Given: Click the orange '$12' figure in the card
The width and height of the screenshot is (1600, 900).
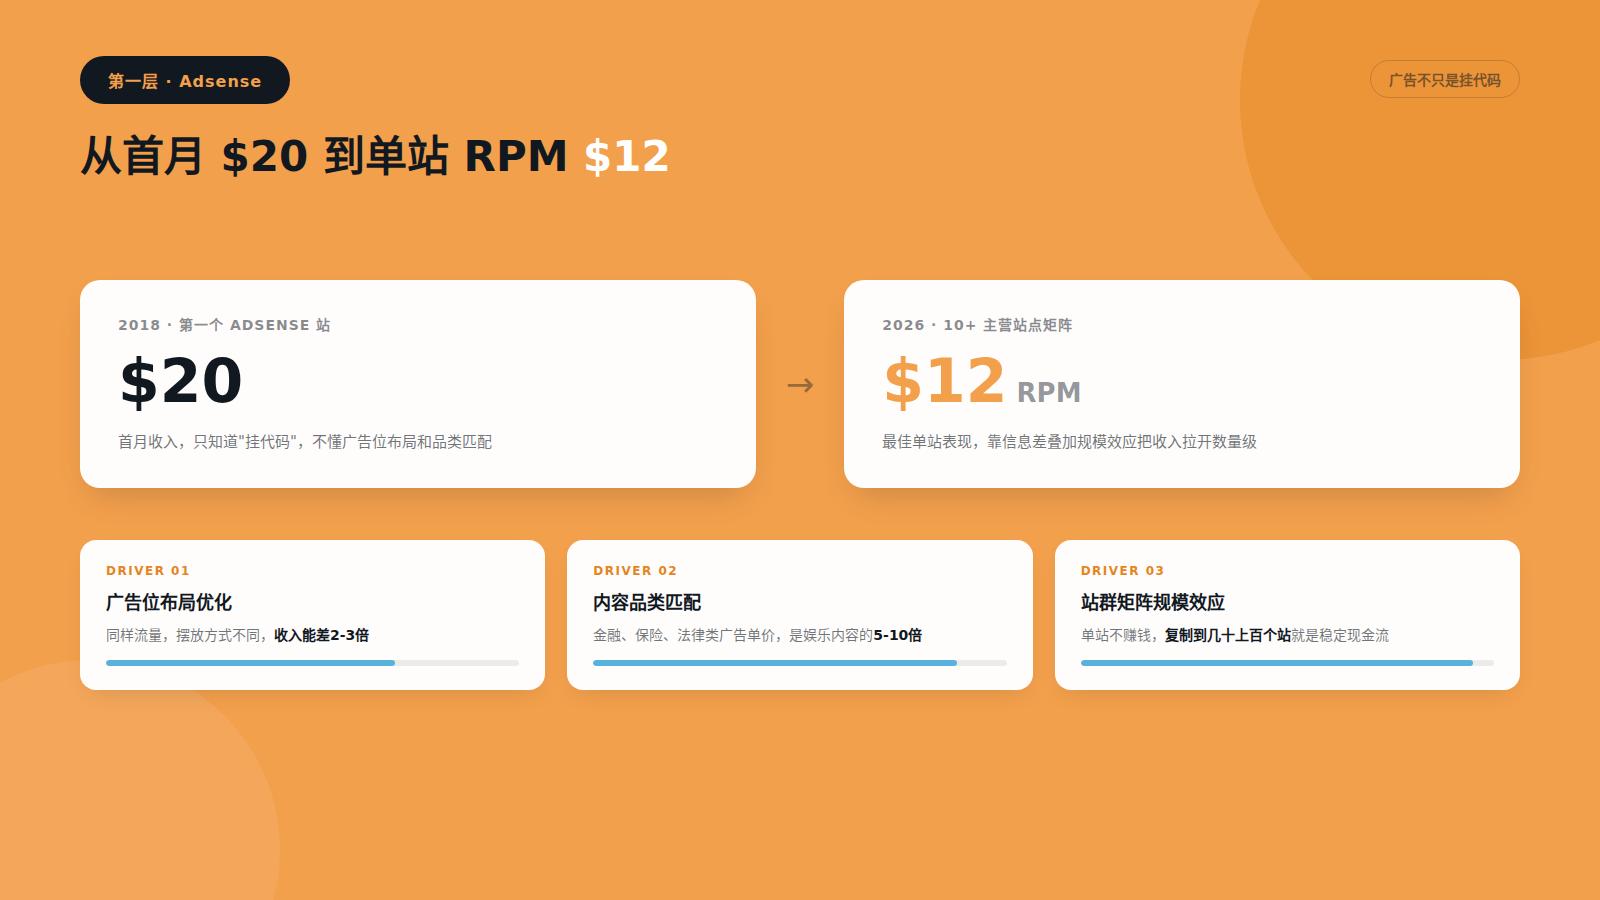Looking at the screenshot, I should click(x=944, y=381).
